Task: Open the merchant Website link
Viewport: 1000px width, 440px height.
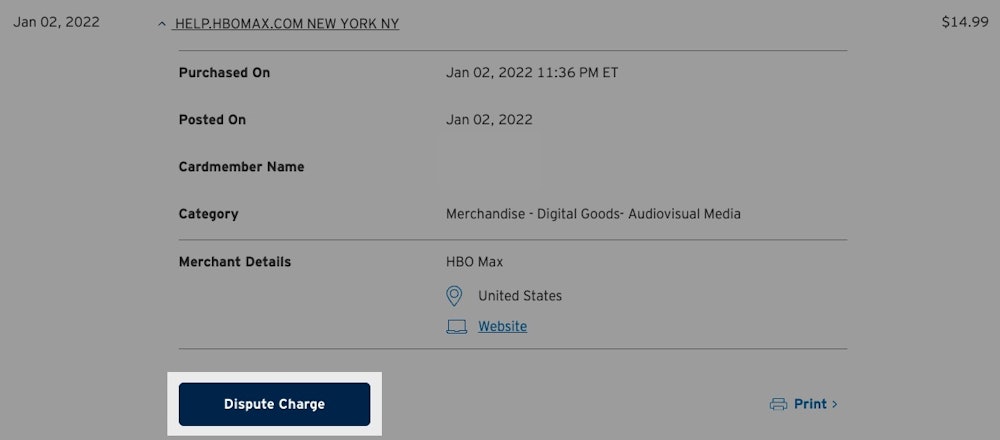Action: pos(502,326)
